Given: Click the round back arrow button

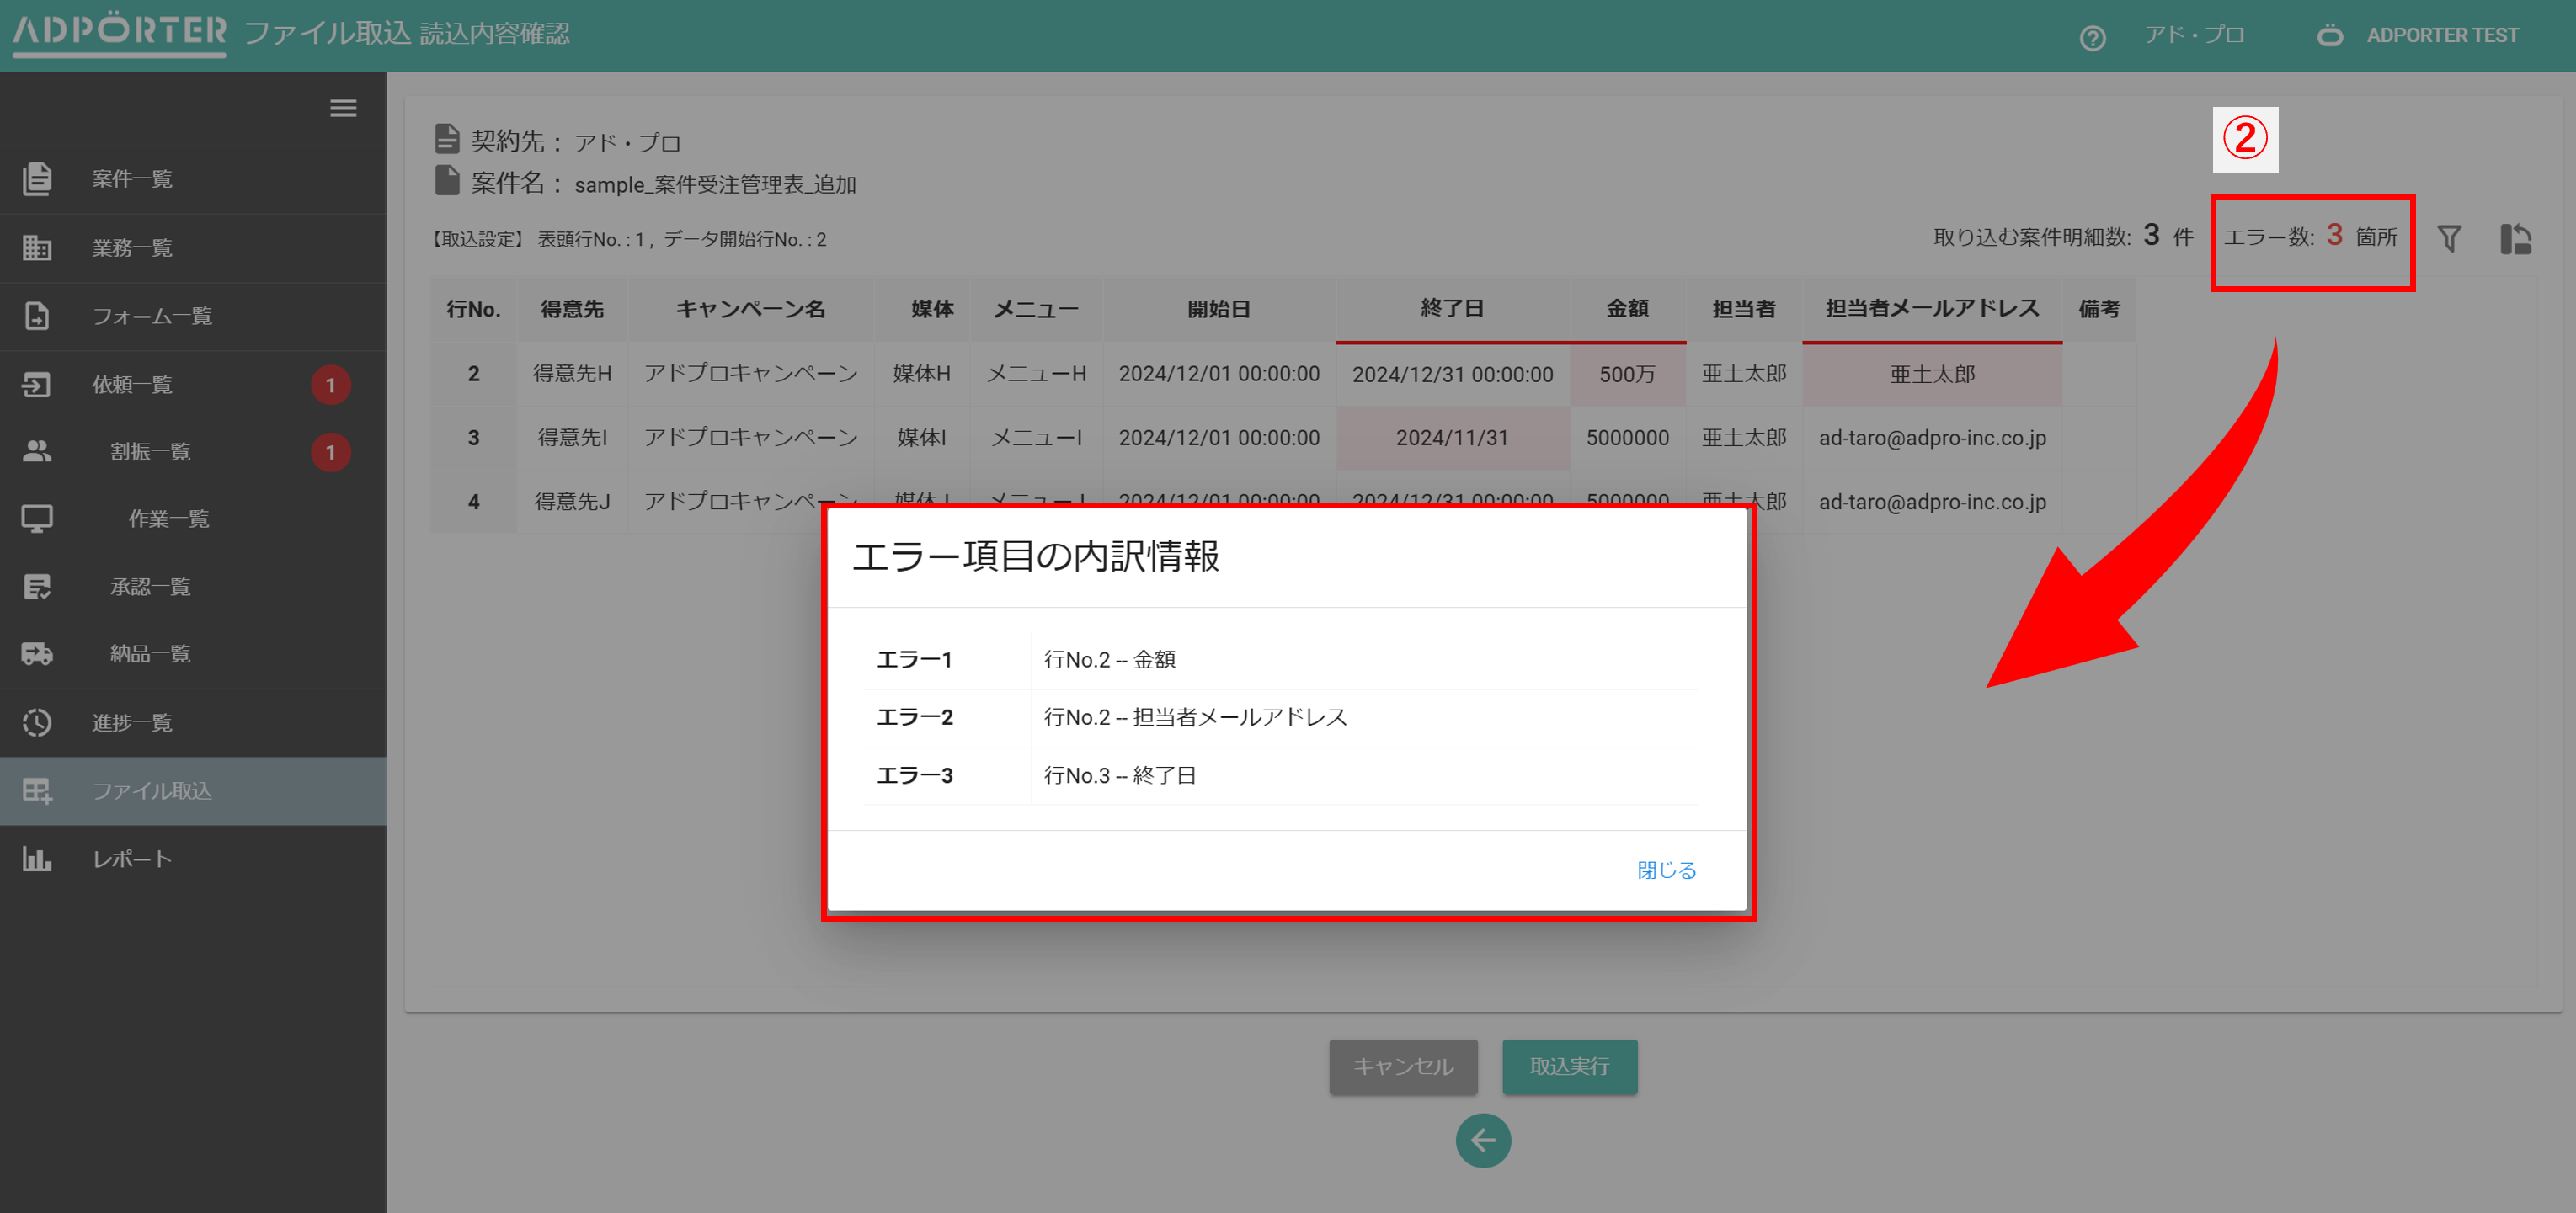Looking at the screenshot, I should pyautogui.click(x=1483, y=1140).
